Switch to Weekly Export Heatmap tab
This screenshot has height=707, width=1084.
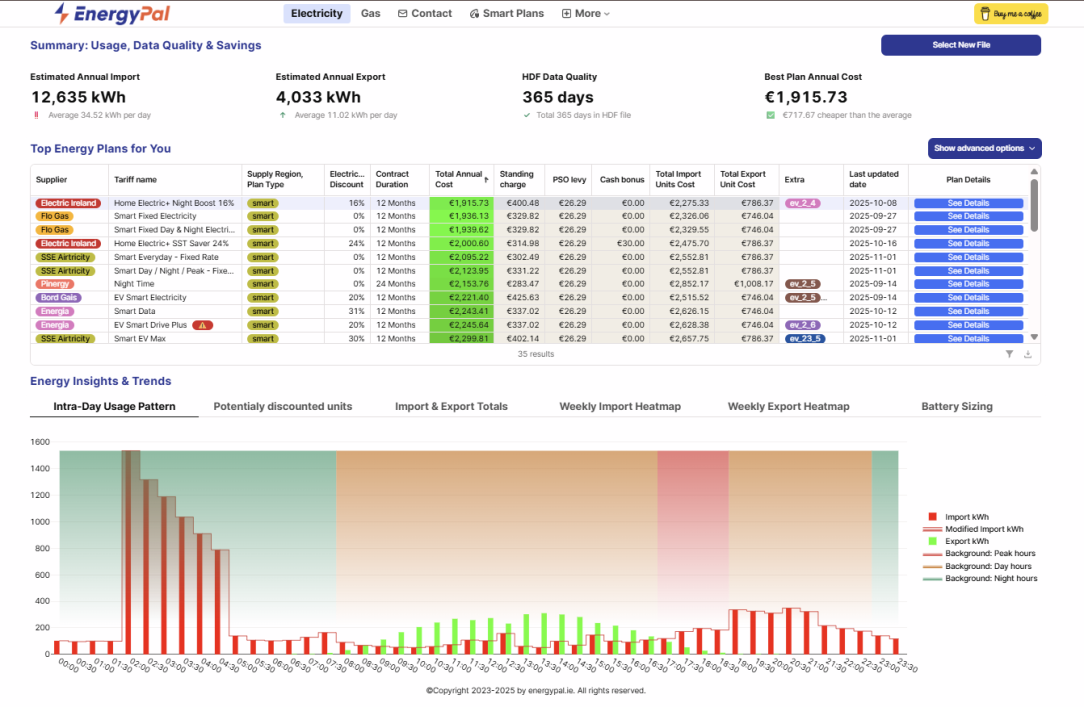coord(788,406)
